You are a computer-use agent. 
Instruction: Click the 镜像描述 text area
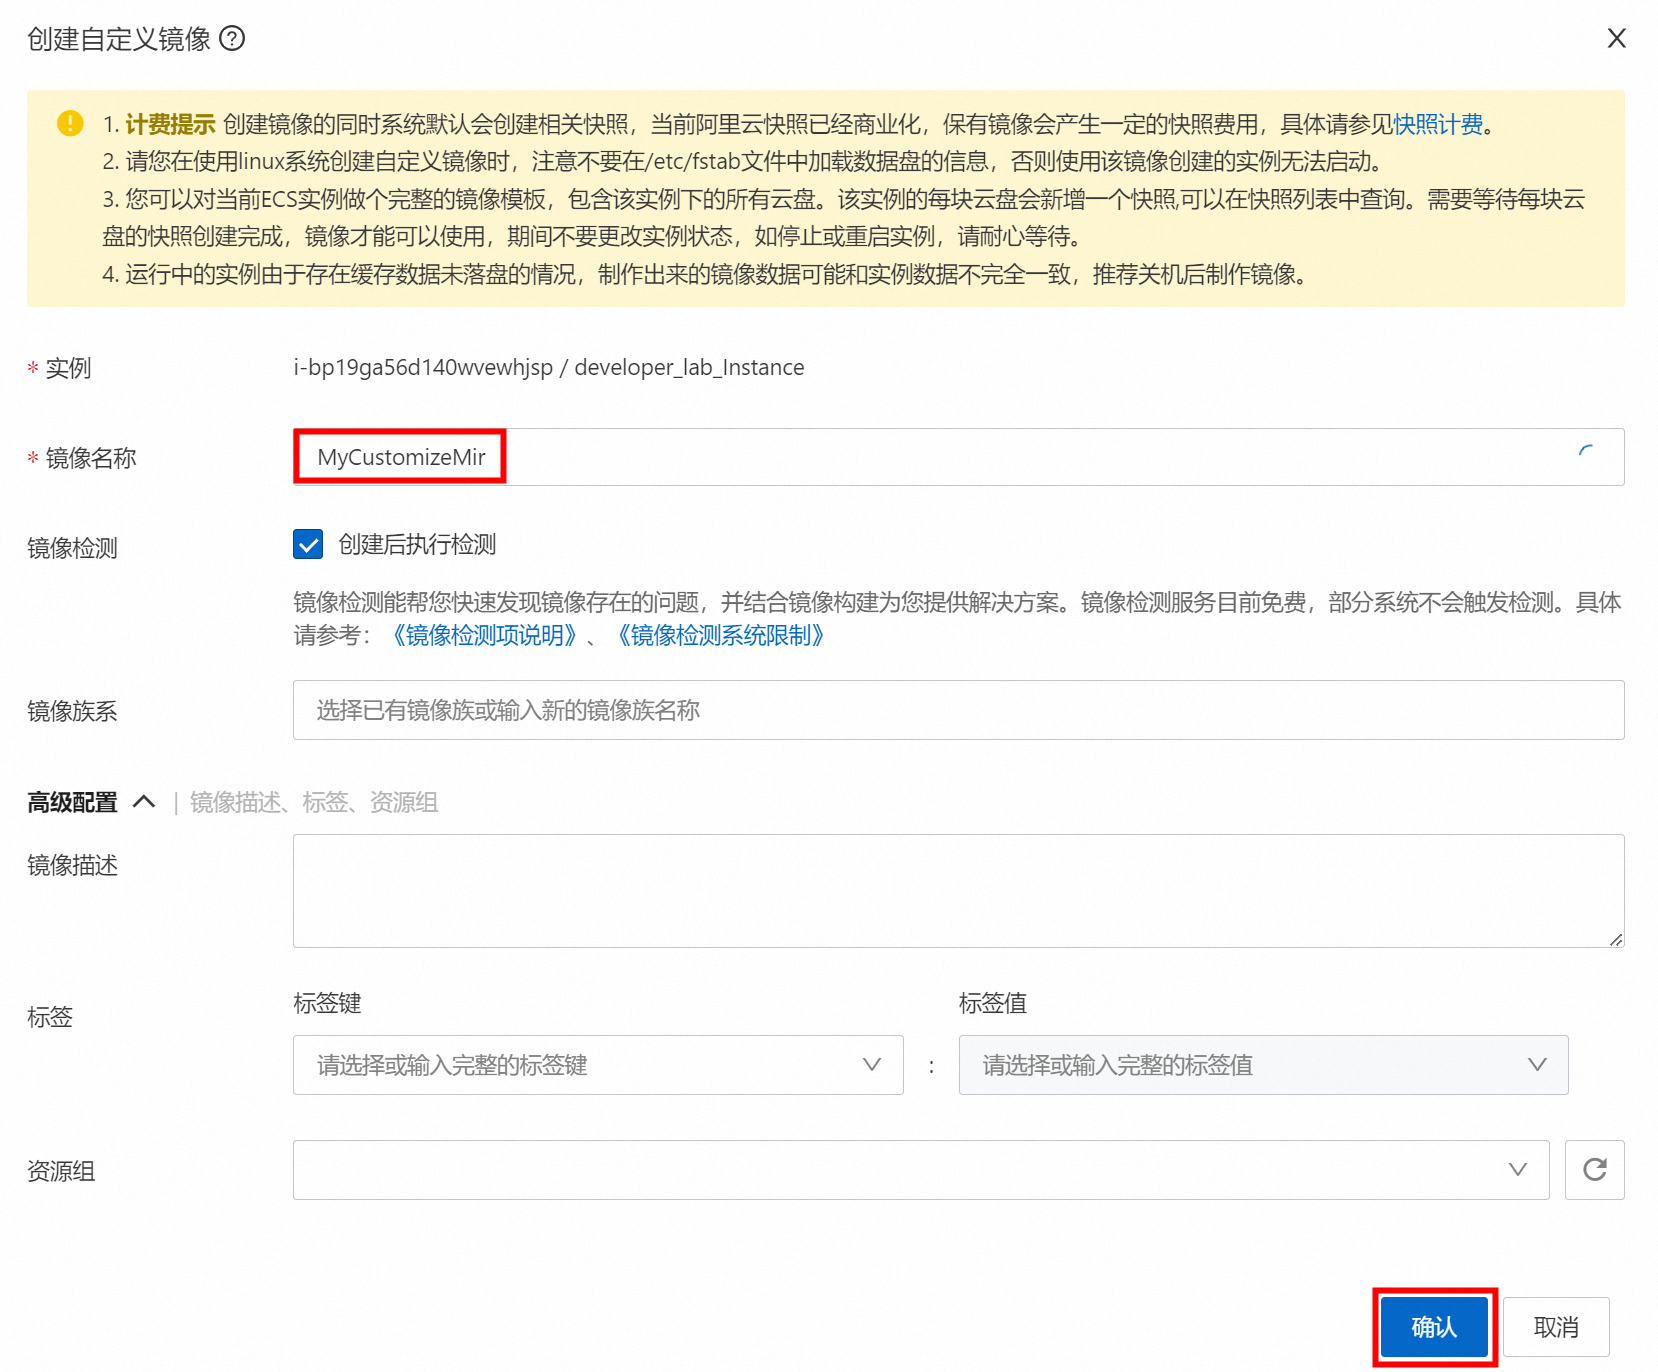click(958, 891)
